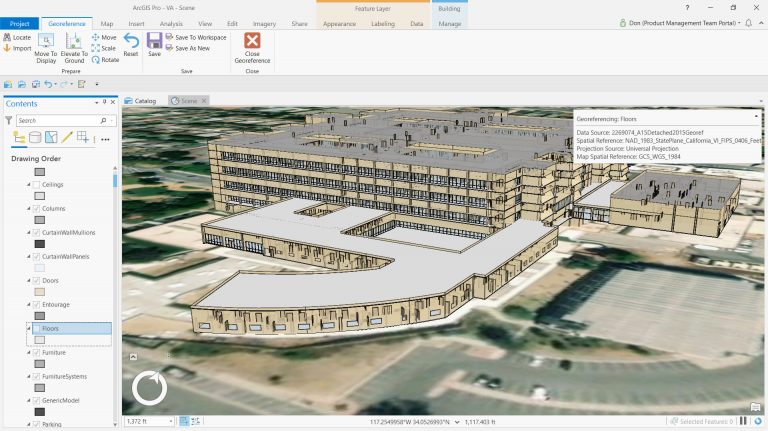768x431 pixels.
Task: Select List By Data Source cylinder icon
Action: 35,138
